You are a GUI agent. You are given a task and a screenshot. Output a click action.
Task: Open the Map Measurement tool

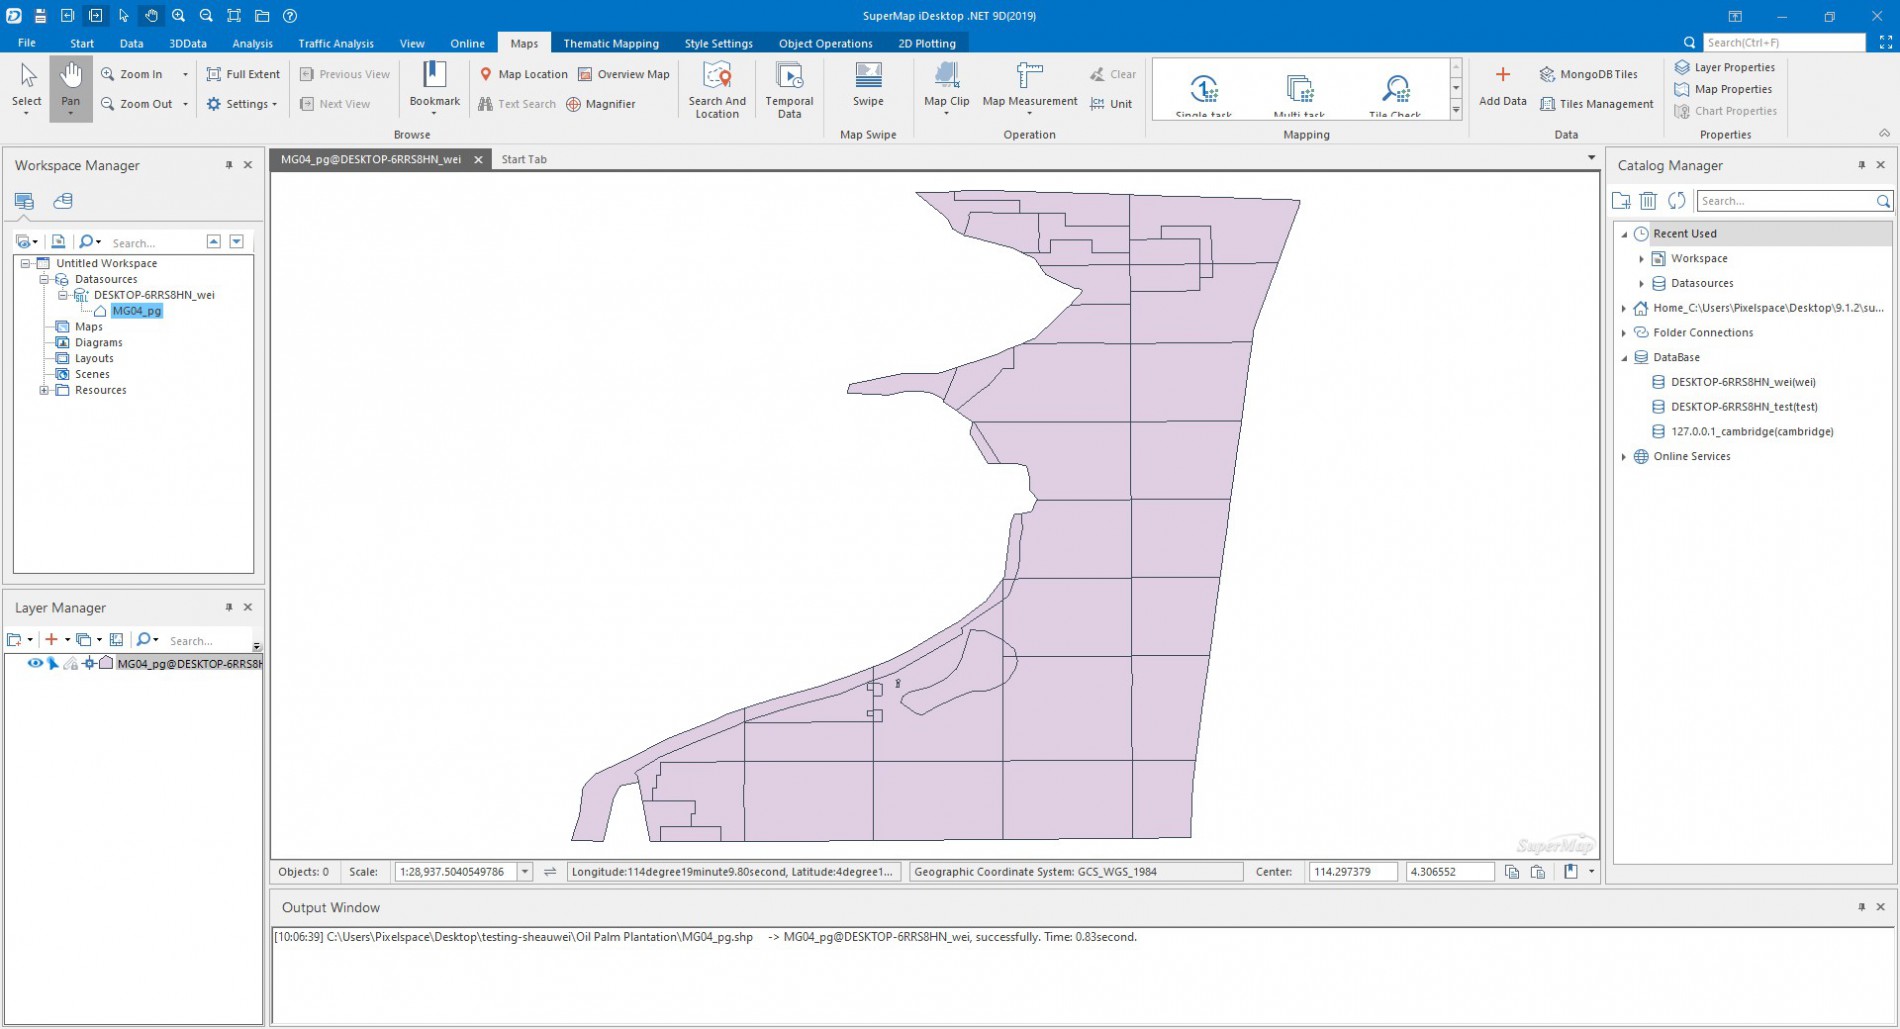[1029, 88]
